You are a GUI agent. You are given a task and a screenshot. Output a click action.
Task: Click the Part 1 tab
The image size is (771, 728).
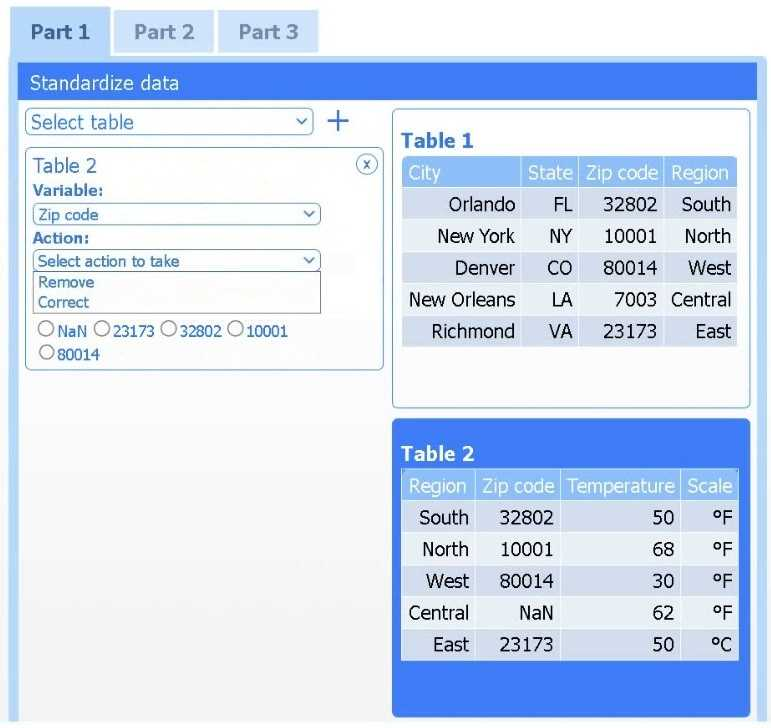[x=60, y=32]
